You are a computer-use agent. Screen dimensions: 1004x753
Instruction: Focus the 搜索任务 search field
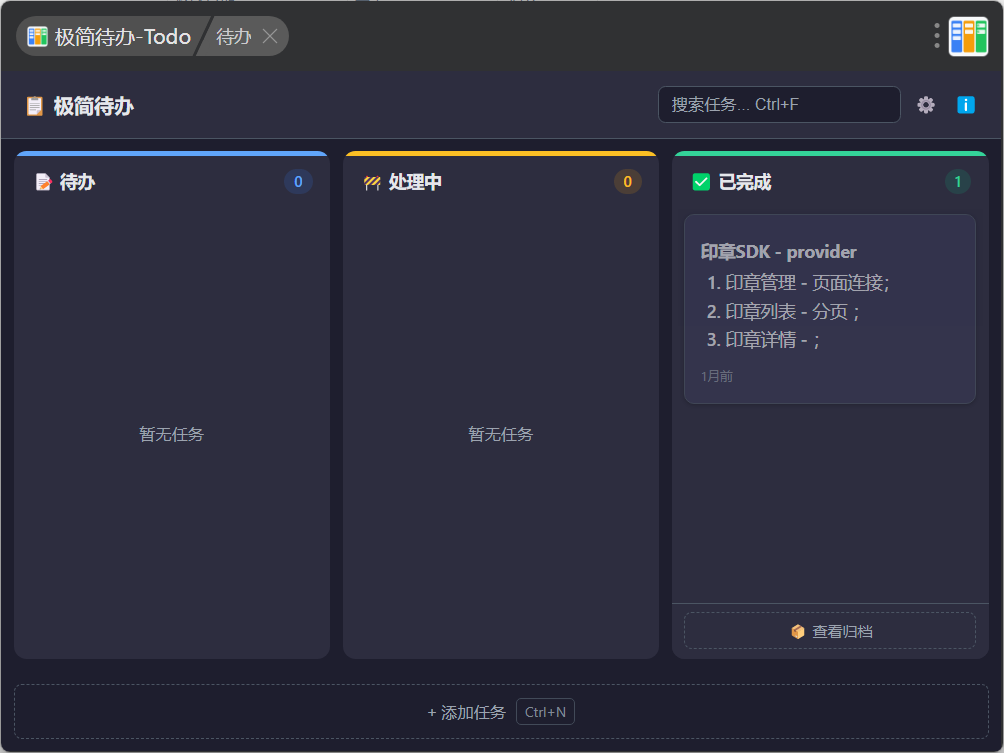click(x=779, y=104)
